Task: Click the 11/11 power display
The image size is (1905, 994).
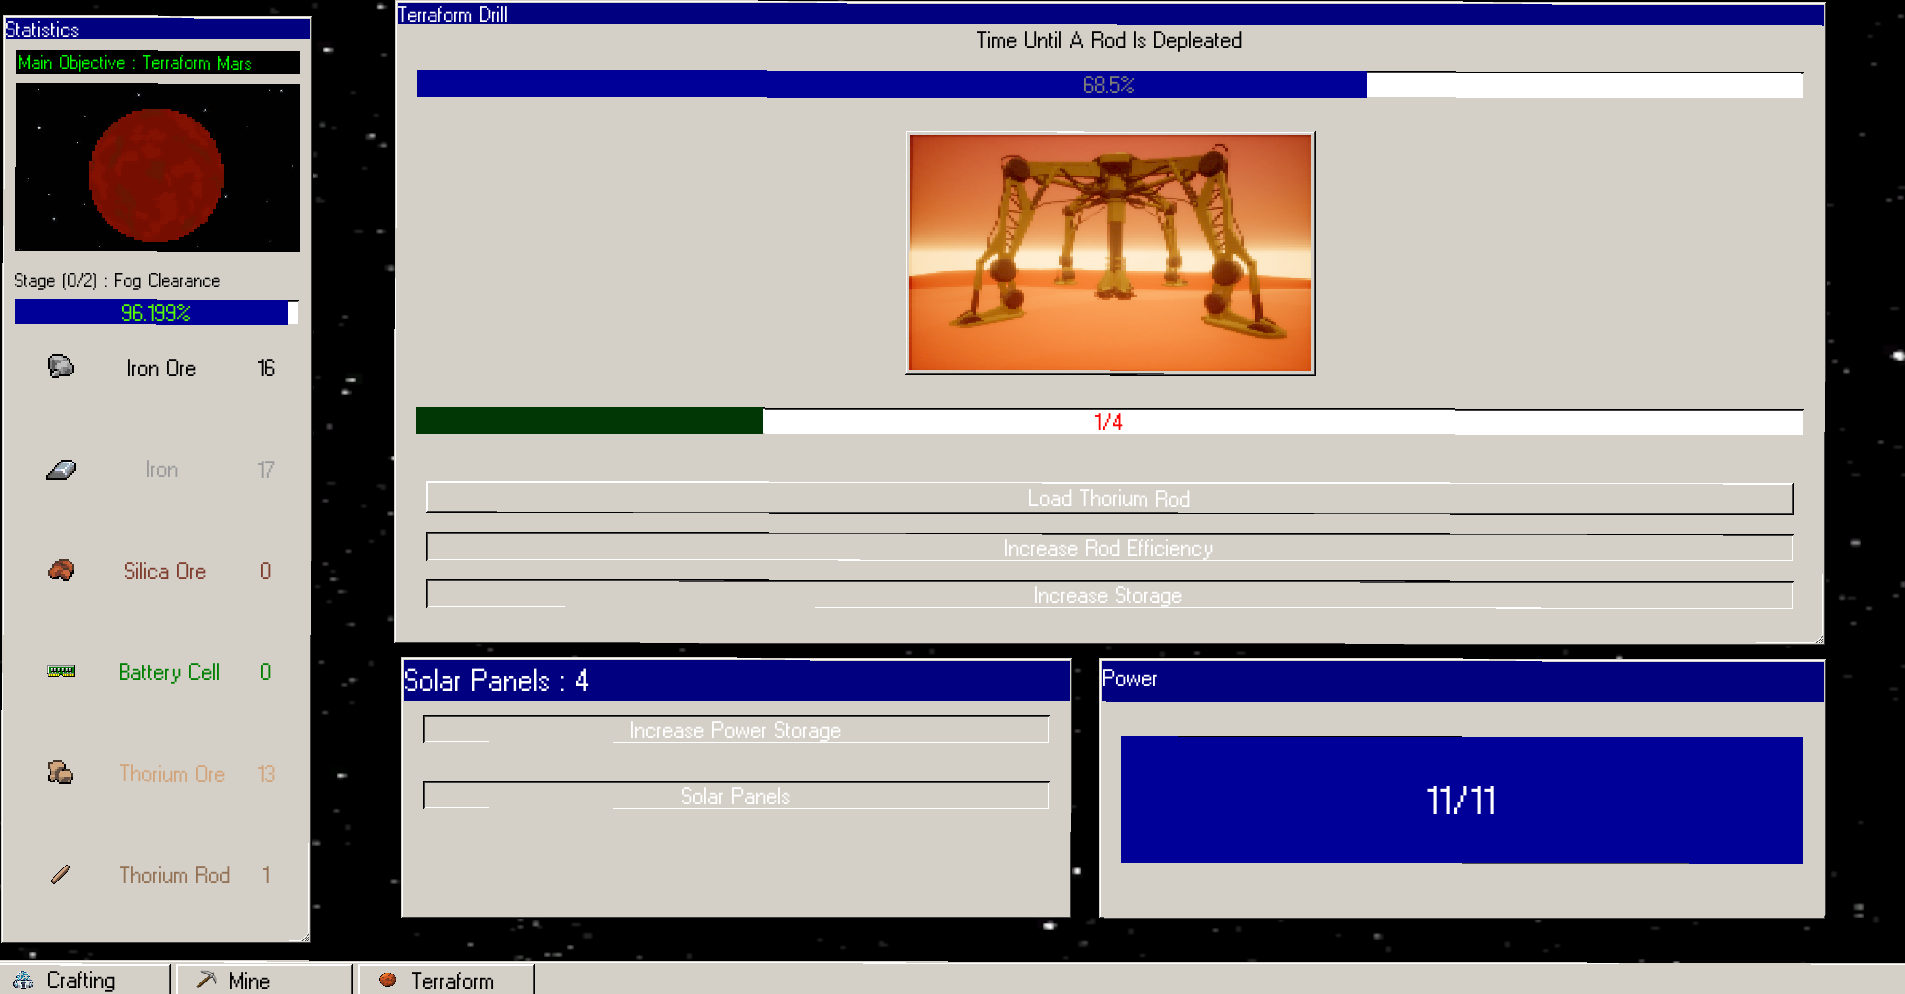Action: [x=1461, y=800]
